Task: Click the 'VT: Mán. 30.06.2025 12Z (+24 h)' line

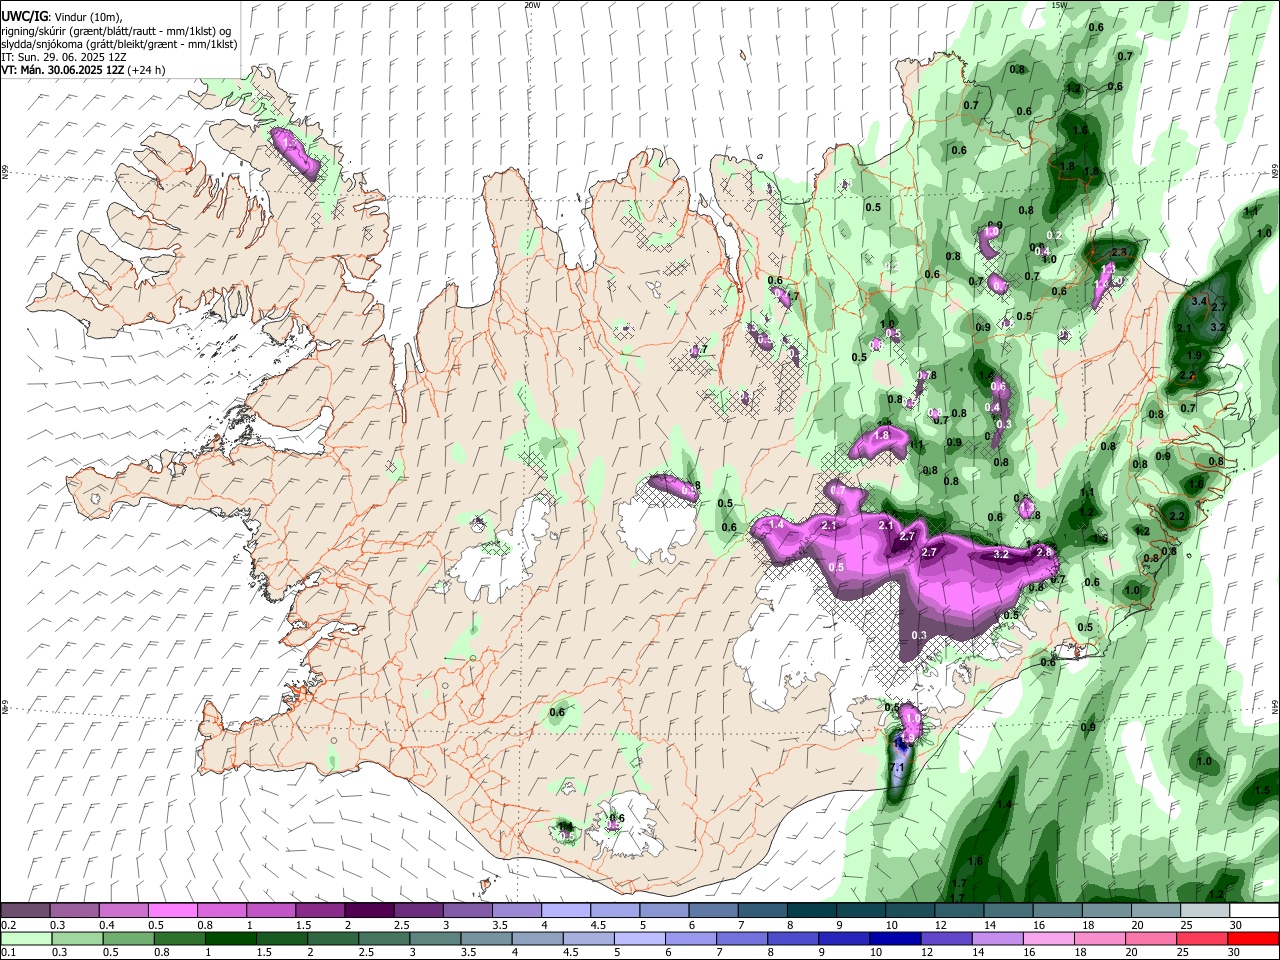Action: (83, 70)
